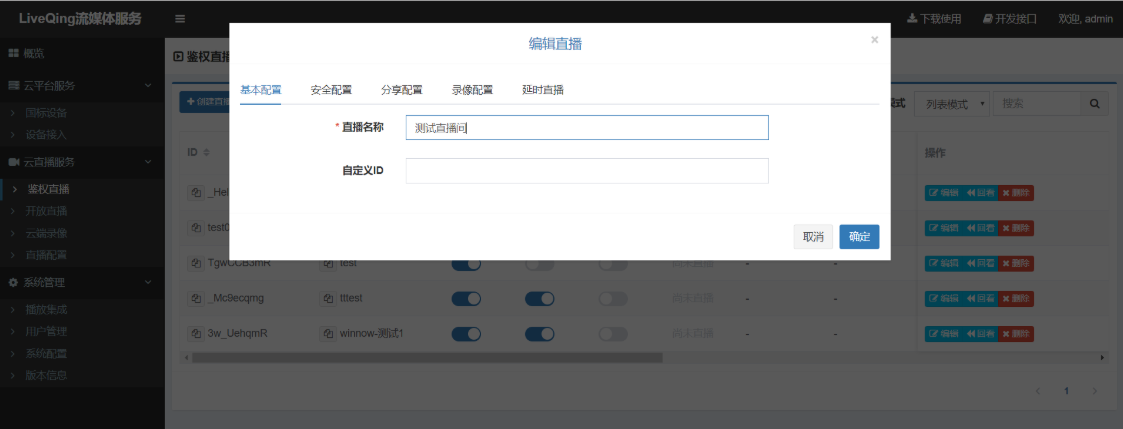Close the 编辑直播 dialog with X
This screenshot has width=1123, height=429.
click(x=874, y=40)
